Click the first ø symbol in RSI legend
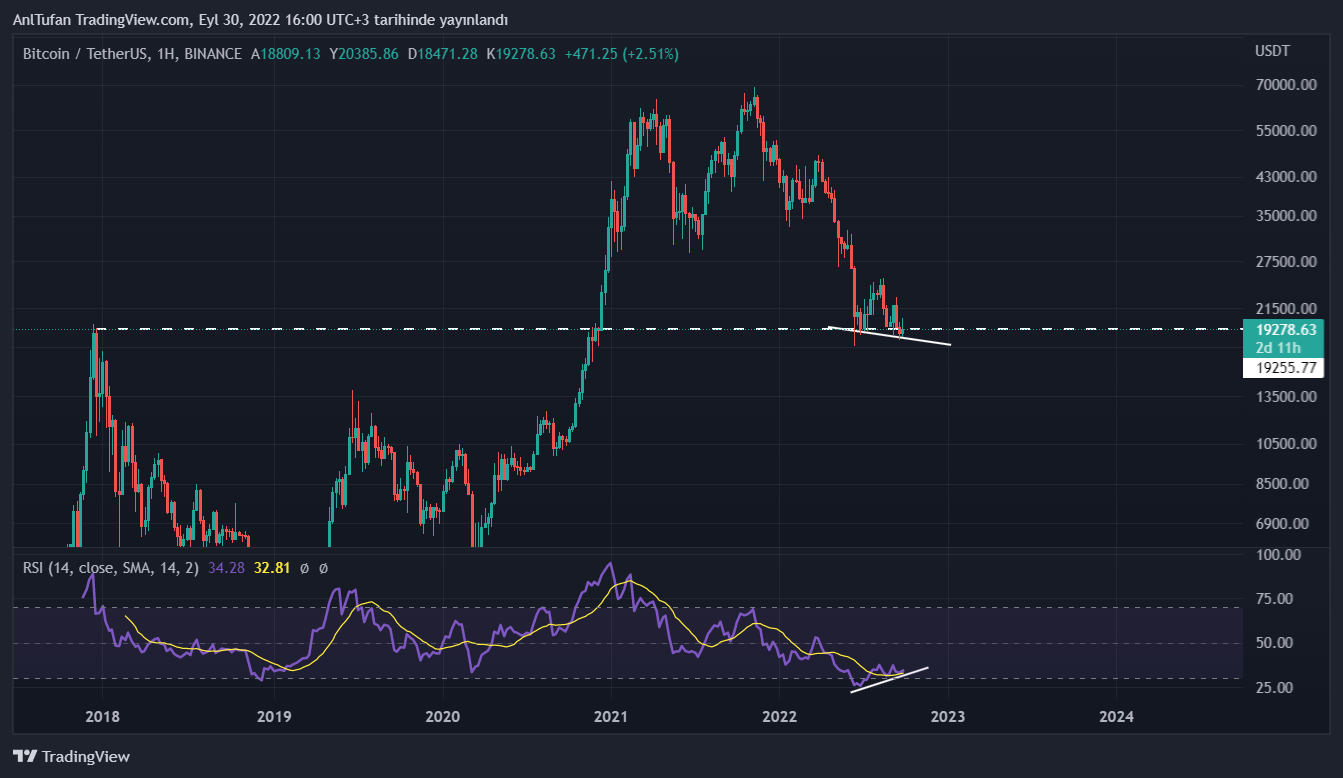The width and height of the screenshot is (1343, 778). [304, 568]
